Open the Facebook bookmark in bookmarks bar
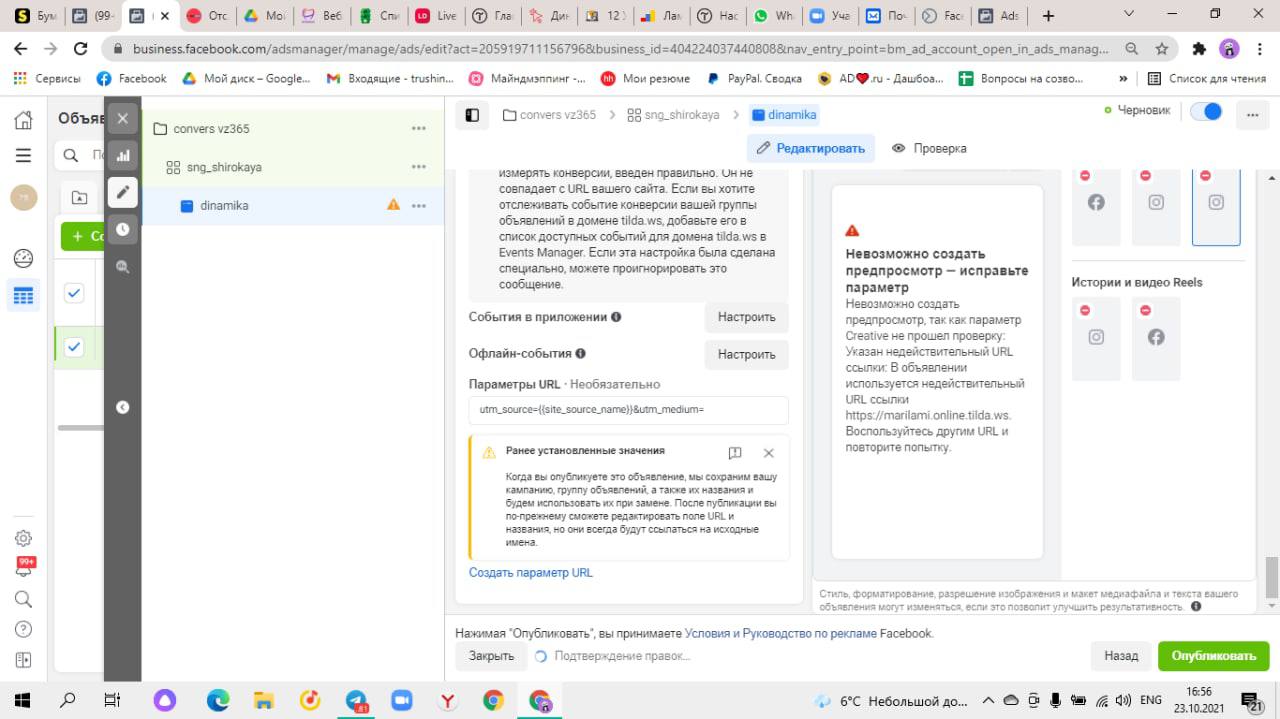The height and width of the screenshot is (719, 1280). [x=132, y=78]
